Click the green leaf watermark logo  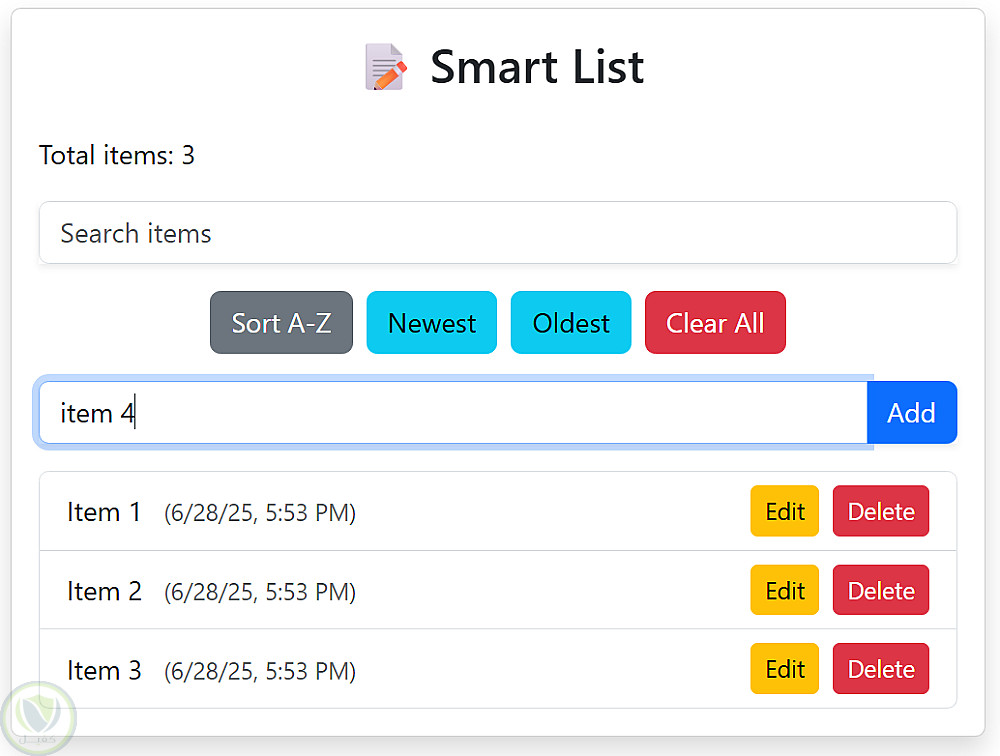39,714
